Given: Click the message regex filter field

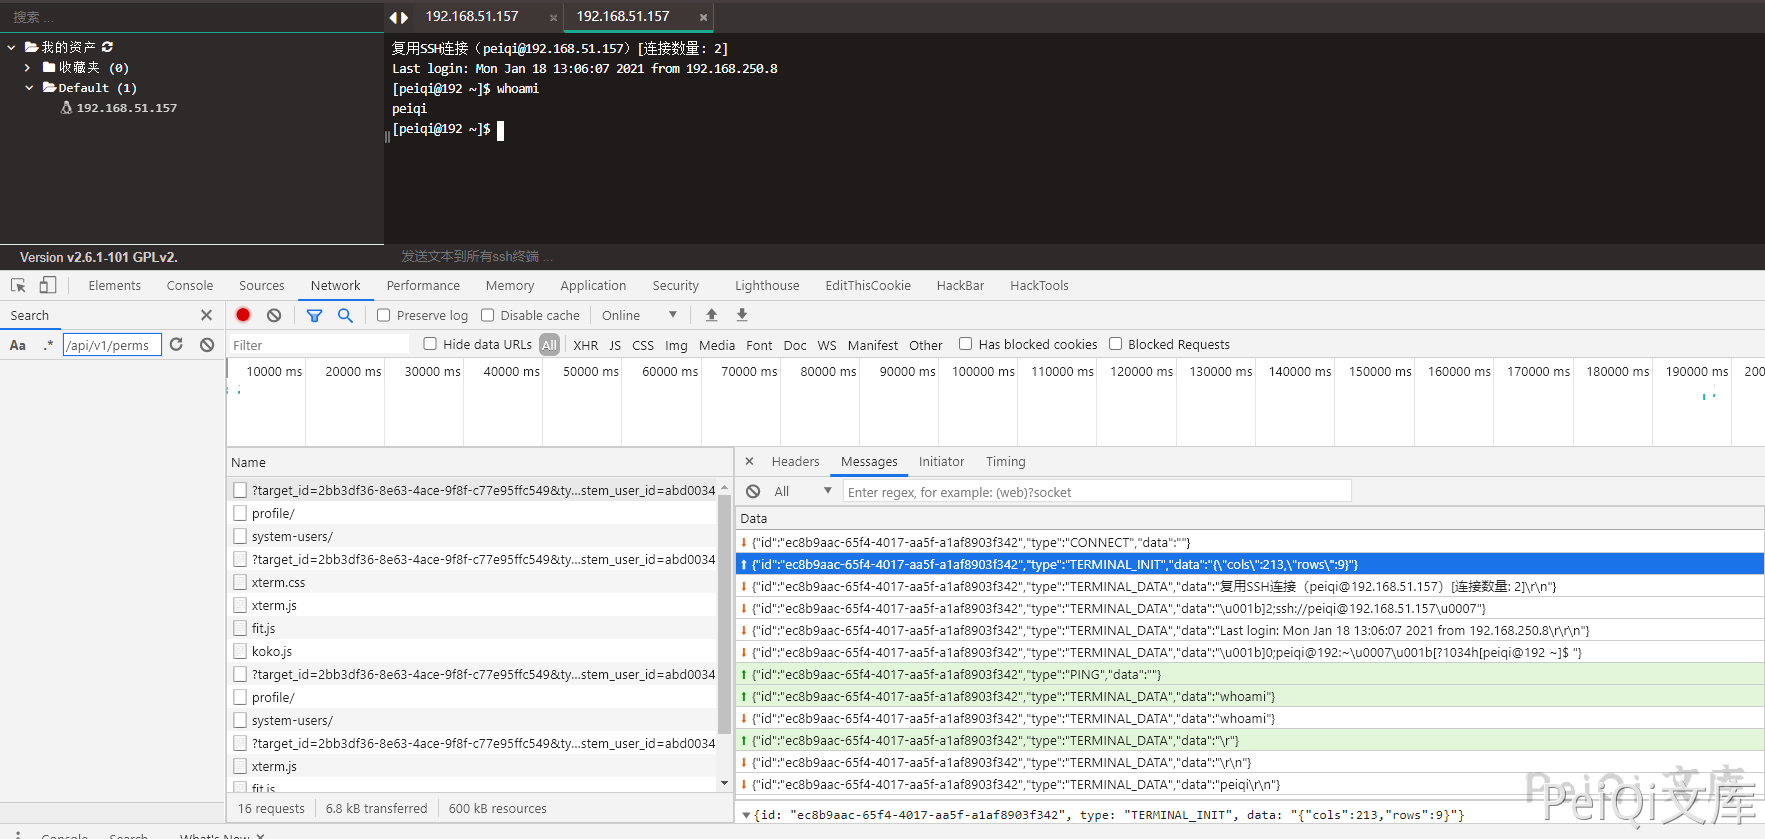Looking at the screenshot, I should (1097, 491).
